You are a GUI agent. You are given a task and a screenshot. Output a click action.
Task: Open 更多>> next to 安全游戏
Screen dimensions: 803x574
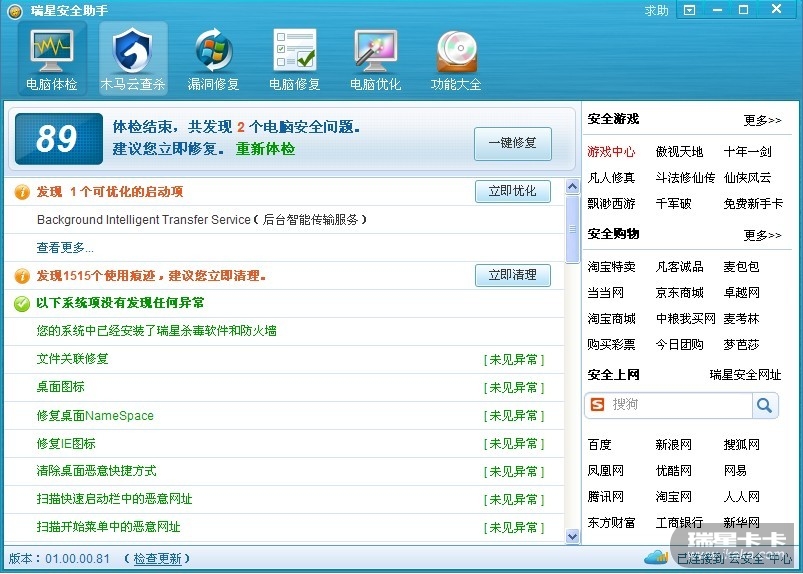click(x=763, y=120)
